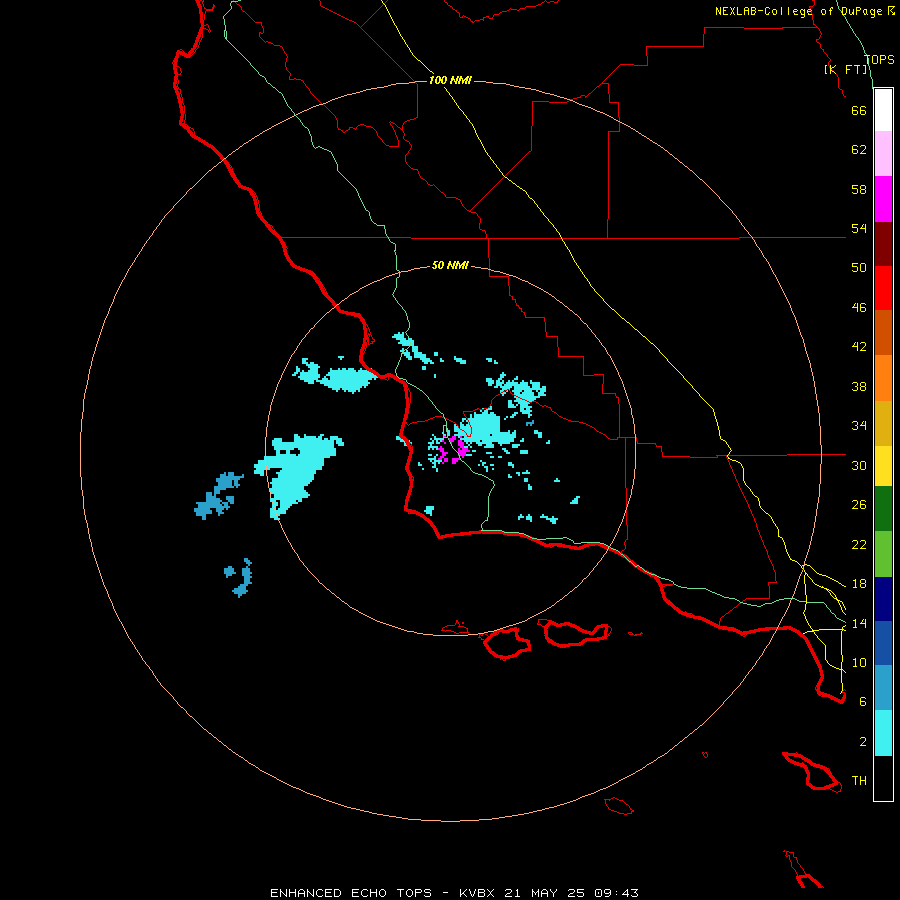
Task: Click the '34' legend value
Action: pyautogui.click(x=859, y=426)
